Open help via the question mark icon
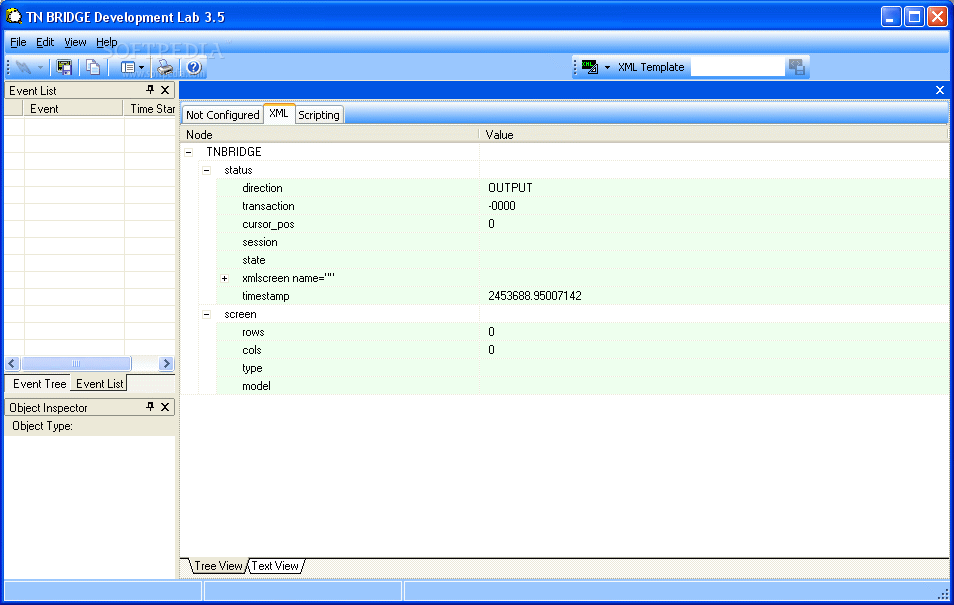 [x=193, y=68]
